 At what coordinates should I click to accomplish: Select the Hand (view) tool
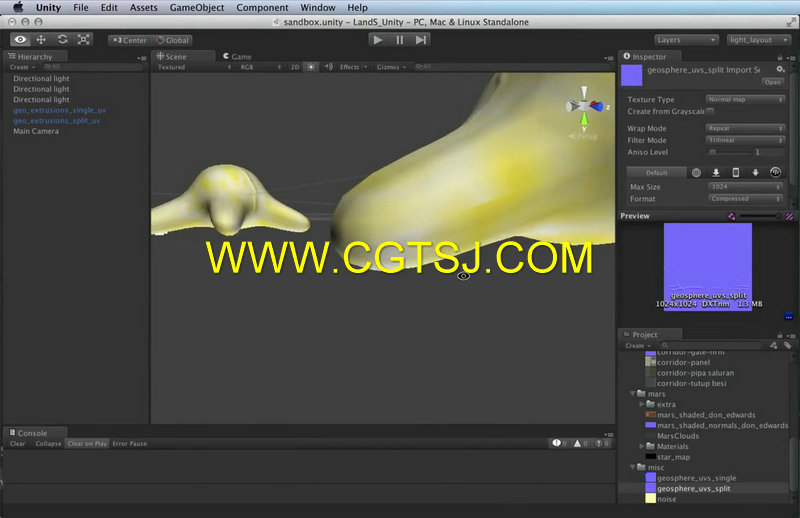[x=20, y=40]
